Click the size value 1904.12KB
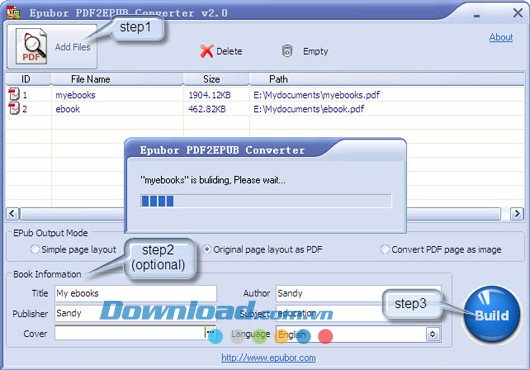The width and height of the screenshot is (530, 370). (x=210, y=95)
